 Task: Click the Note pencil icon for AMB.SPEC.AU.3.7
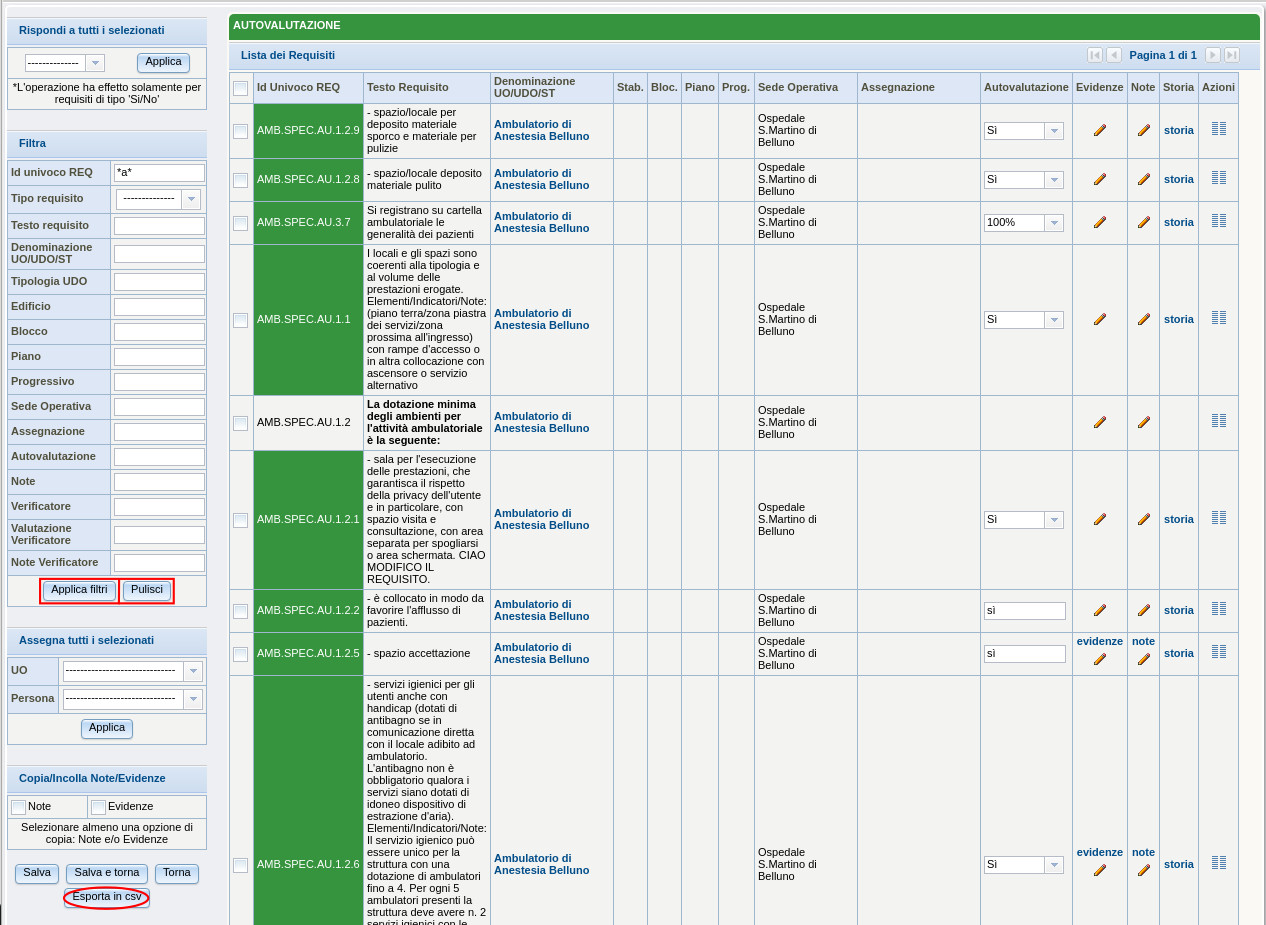tap(1143, 222)
